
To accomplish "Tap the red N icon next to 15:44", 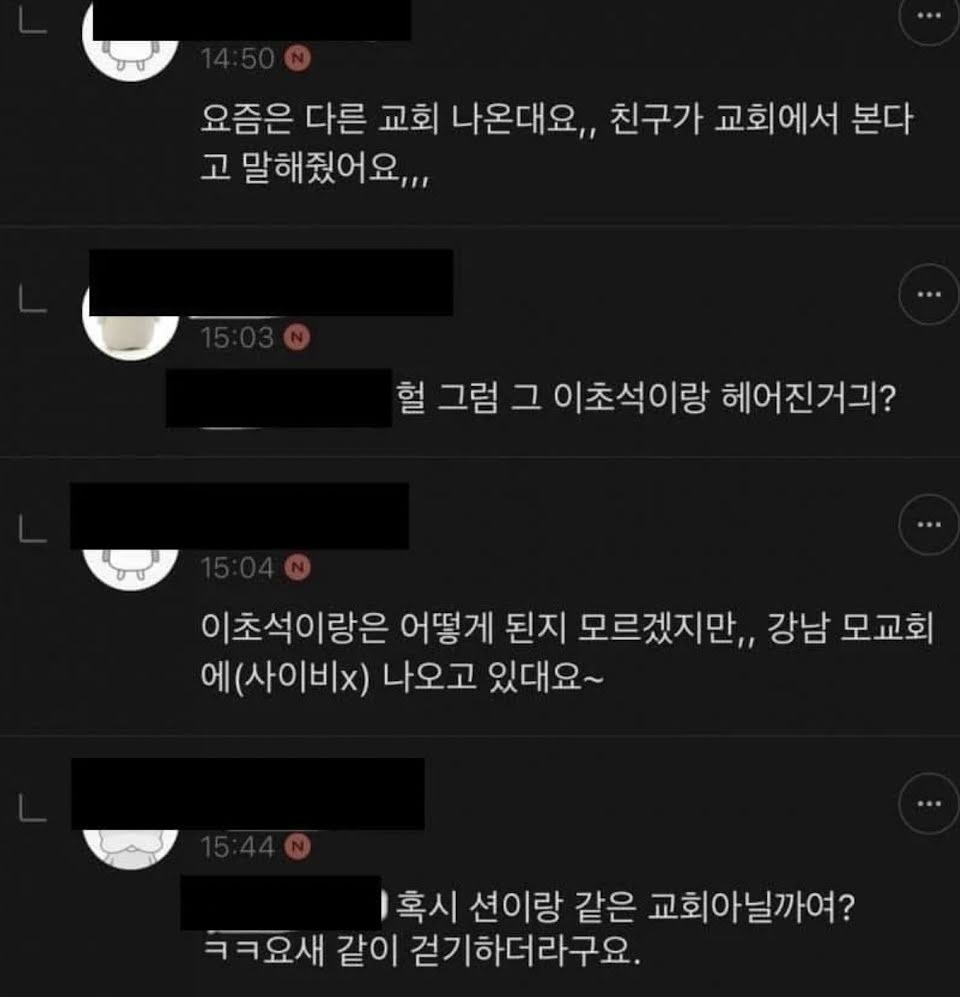I will coord(298,846).
